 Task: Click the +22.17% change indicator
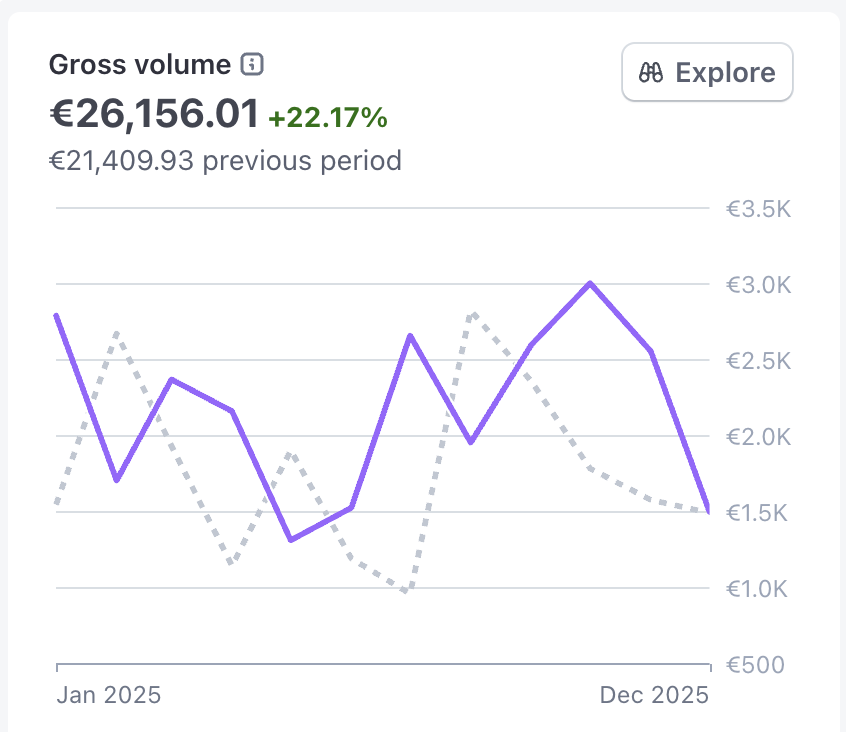(x=328, y=118)
